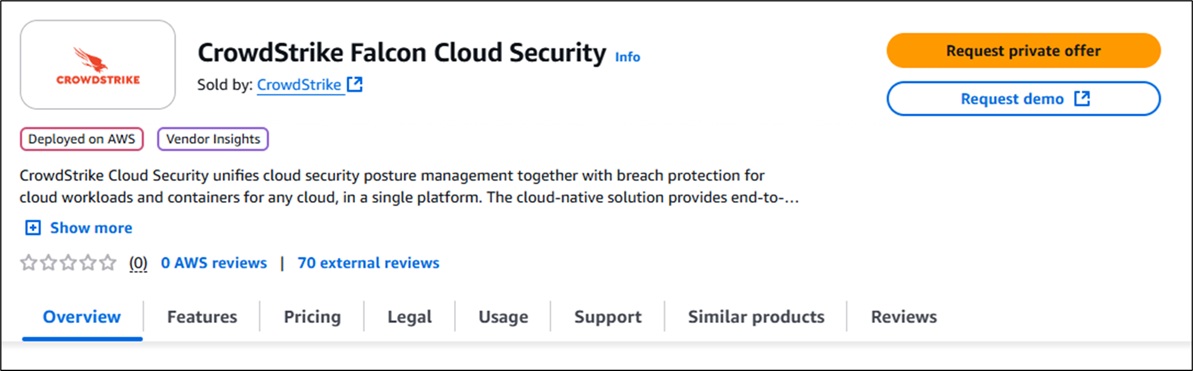1193x371 pixels.
Task: Switch to the Pricing tab
Action: (312, 316)
